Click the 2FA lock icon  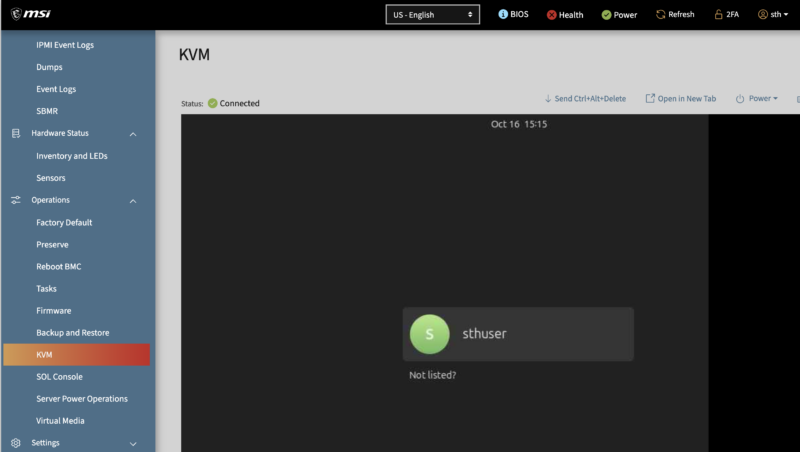[718, 14]
